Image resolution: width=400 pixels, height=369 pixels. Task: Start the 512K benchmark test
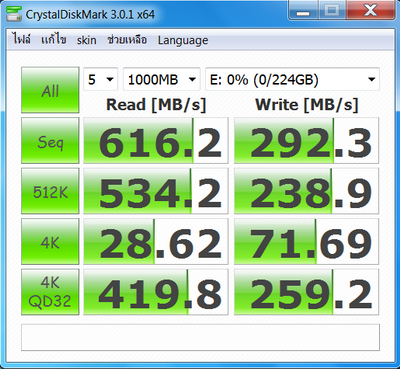50,191
